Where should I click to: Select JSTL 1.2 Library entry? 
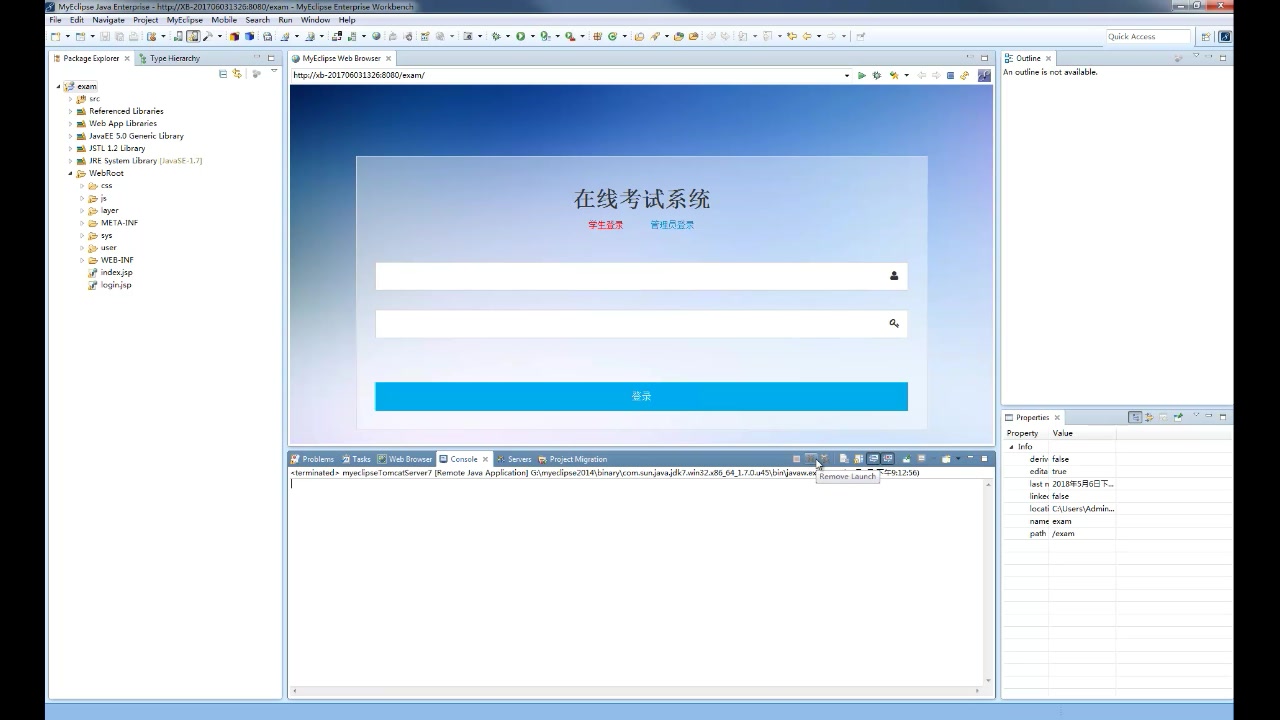[x=111, y=148]
